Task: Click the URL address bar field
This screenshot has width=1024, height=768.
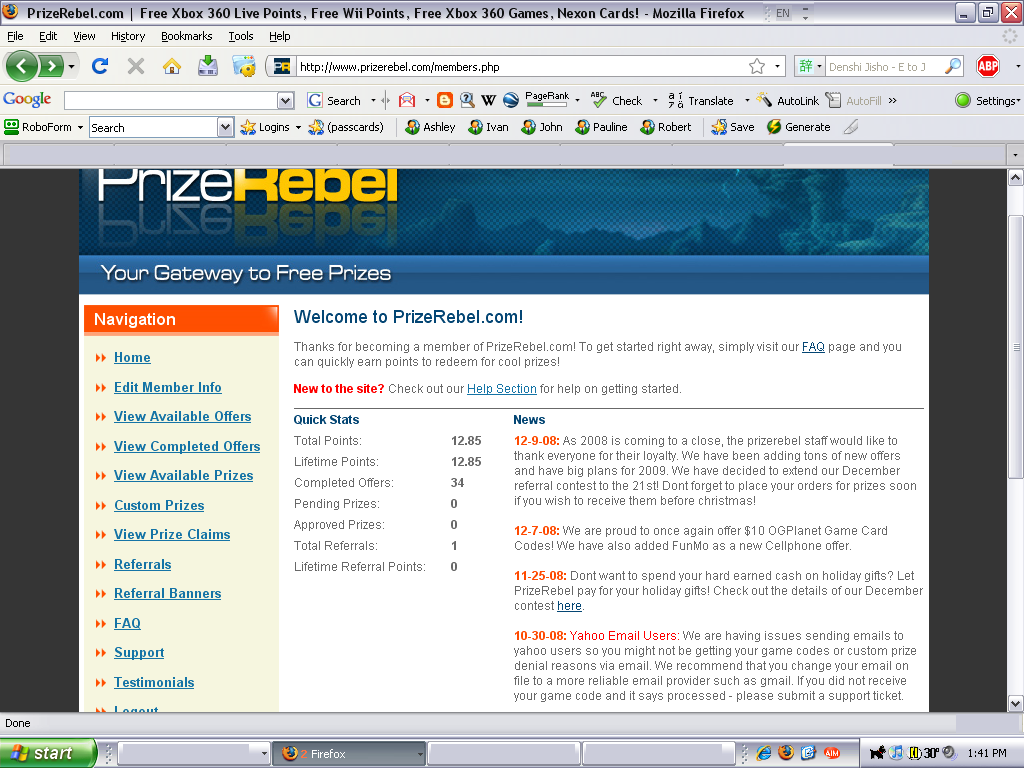Action: (520, 67)
